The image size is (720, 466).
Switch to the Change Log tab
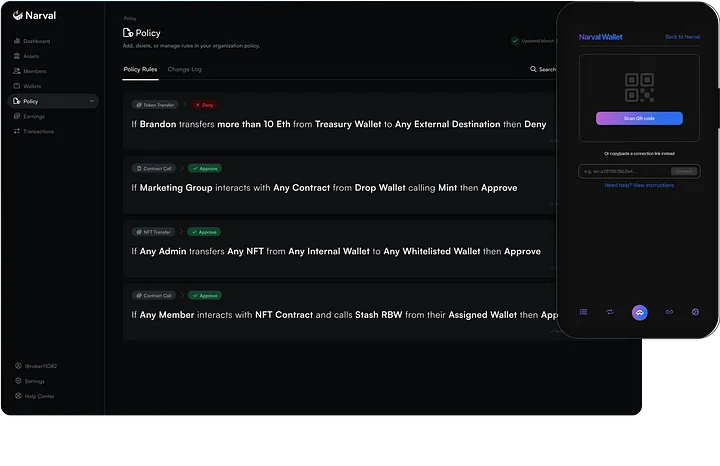[185, 69]
